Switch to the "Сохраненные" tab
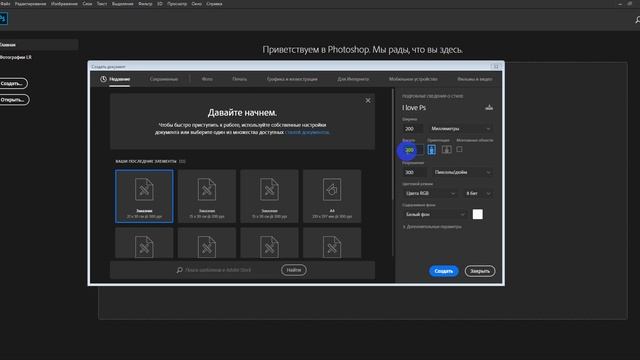 tap(164, 79)
